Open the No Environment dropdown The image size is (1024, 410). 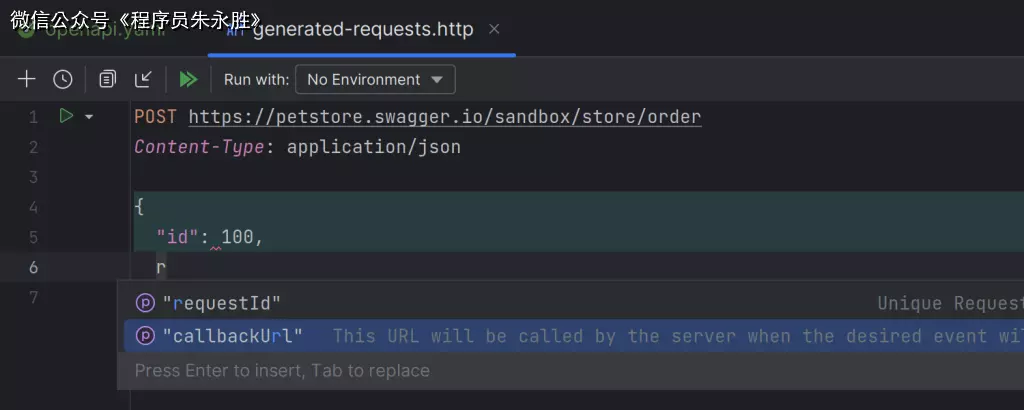[375, 79]
